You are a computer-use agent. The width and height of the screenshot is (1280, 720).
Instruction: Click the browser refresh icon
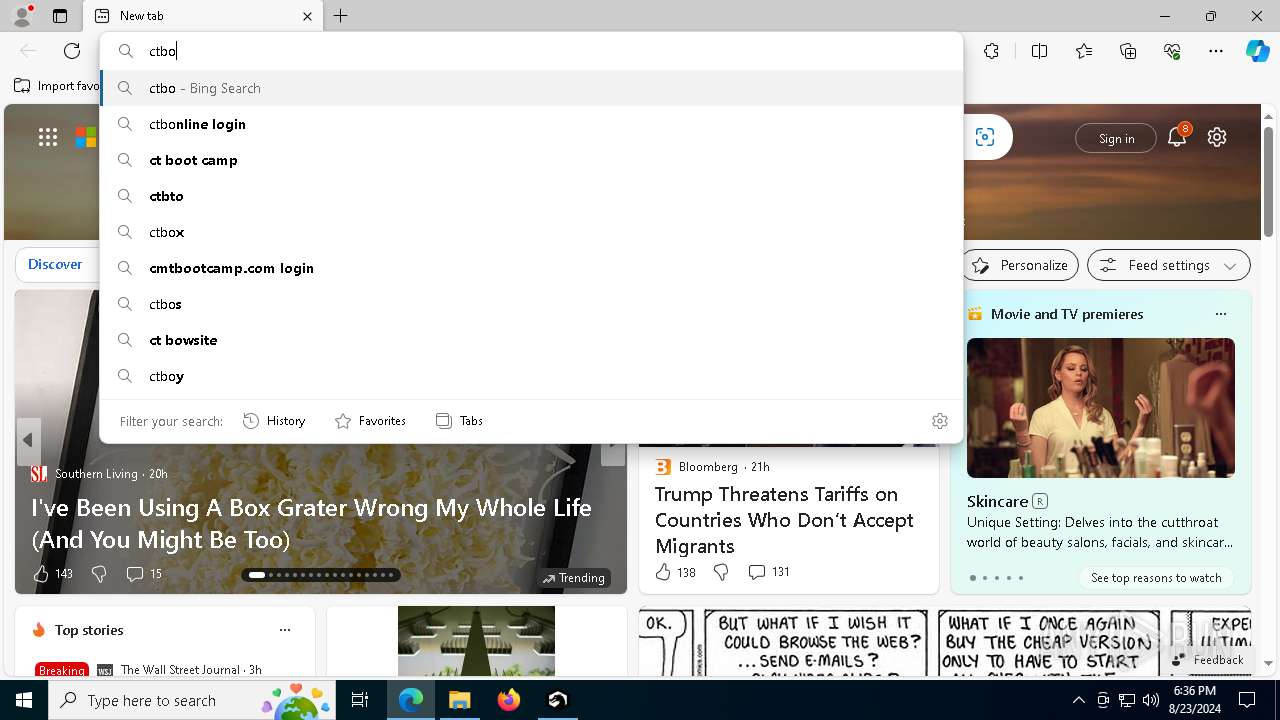(72, 51)
